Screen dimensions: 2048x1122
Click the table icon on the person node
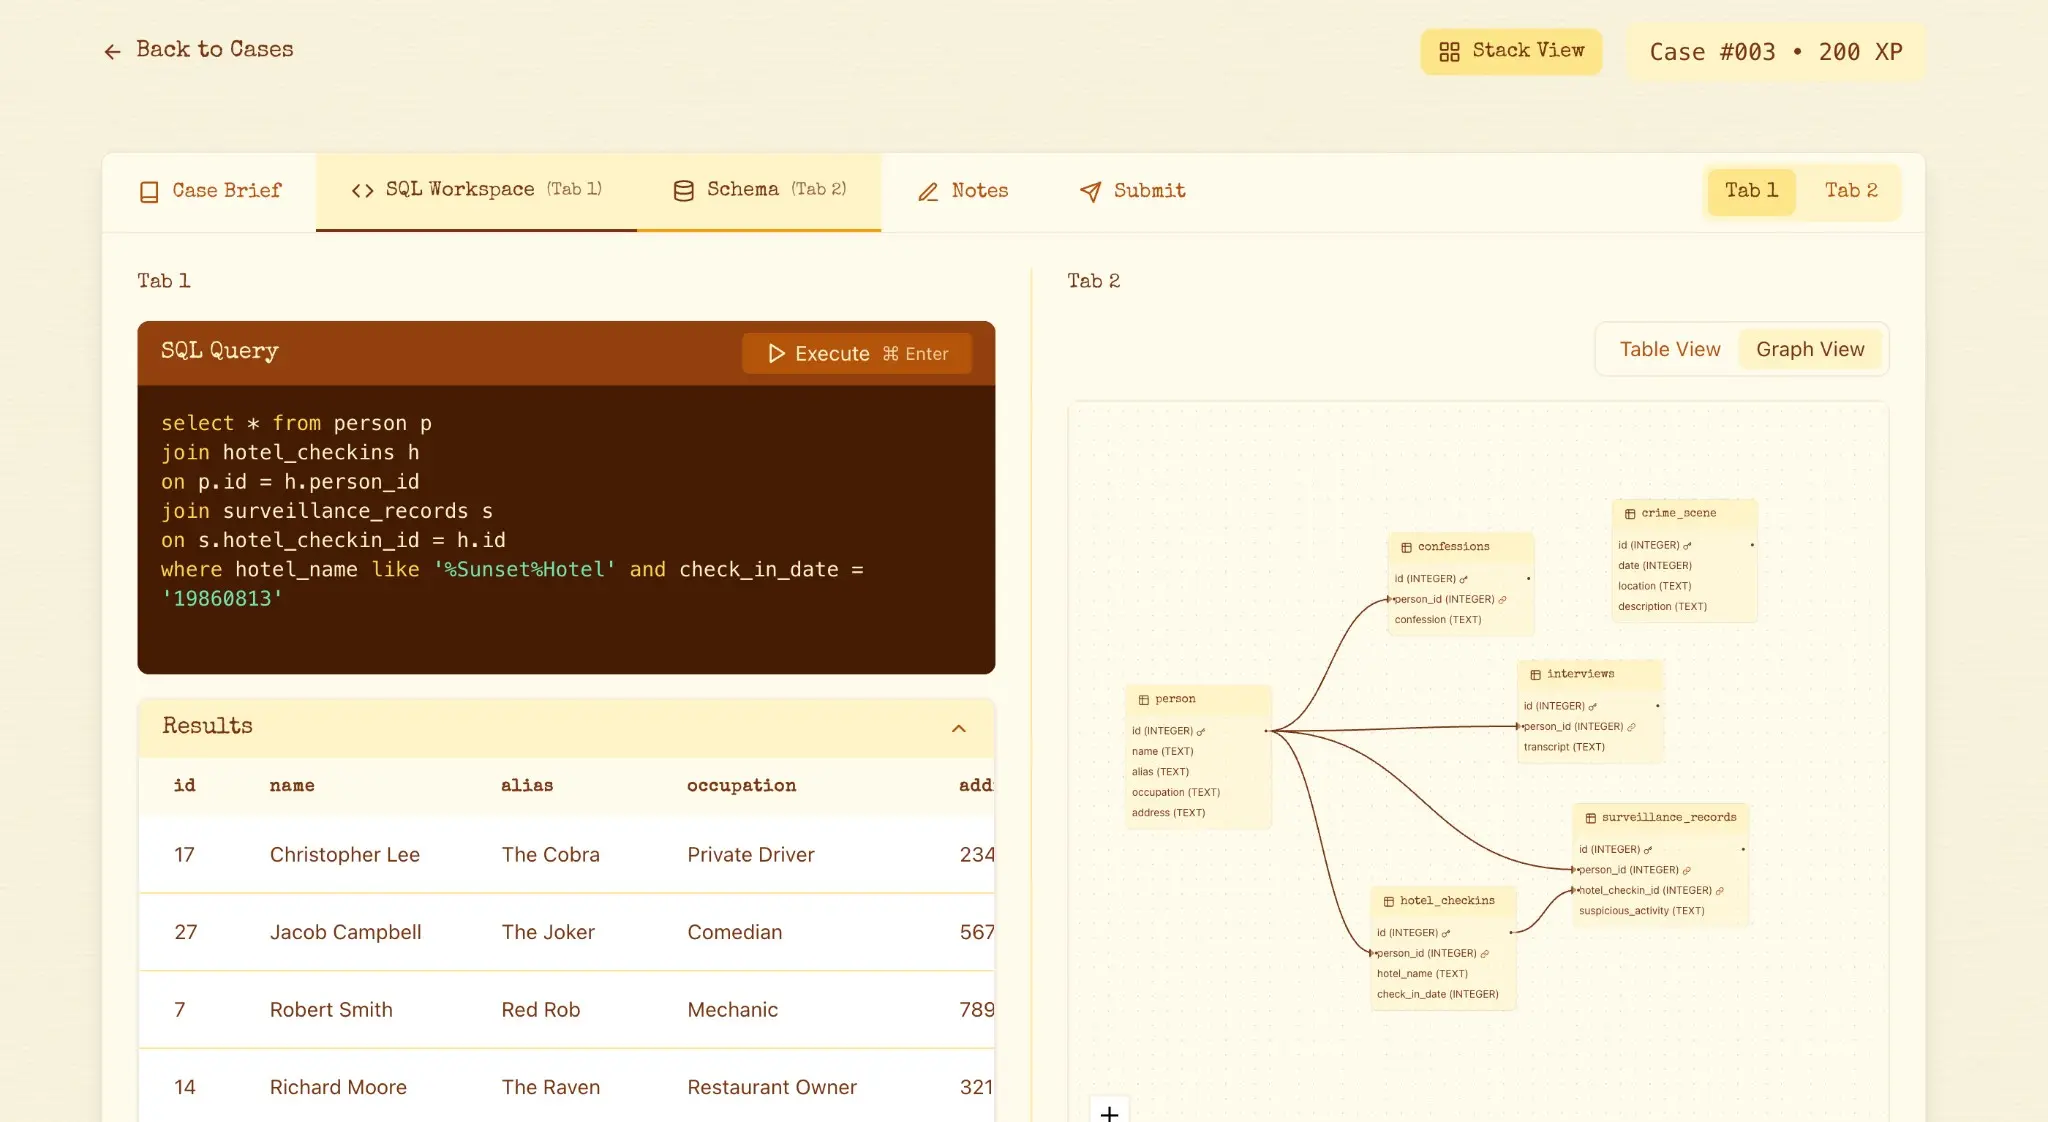[1143, 700]
